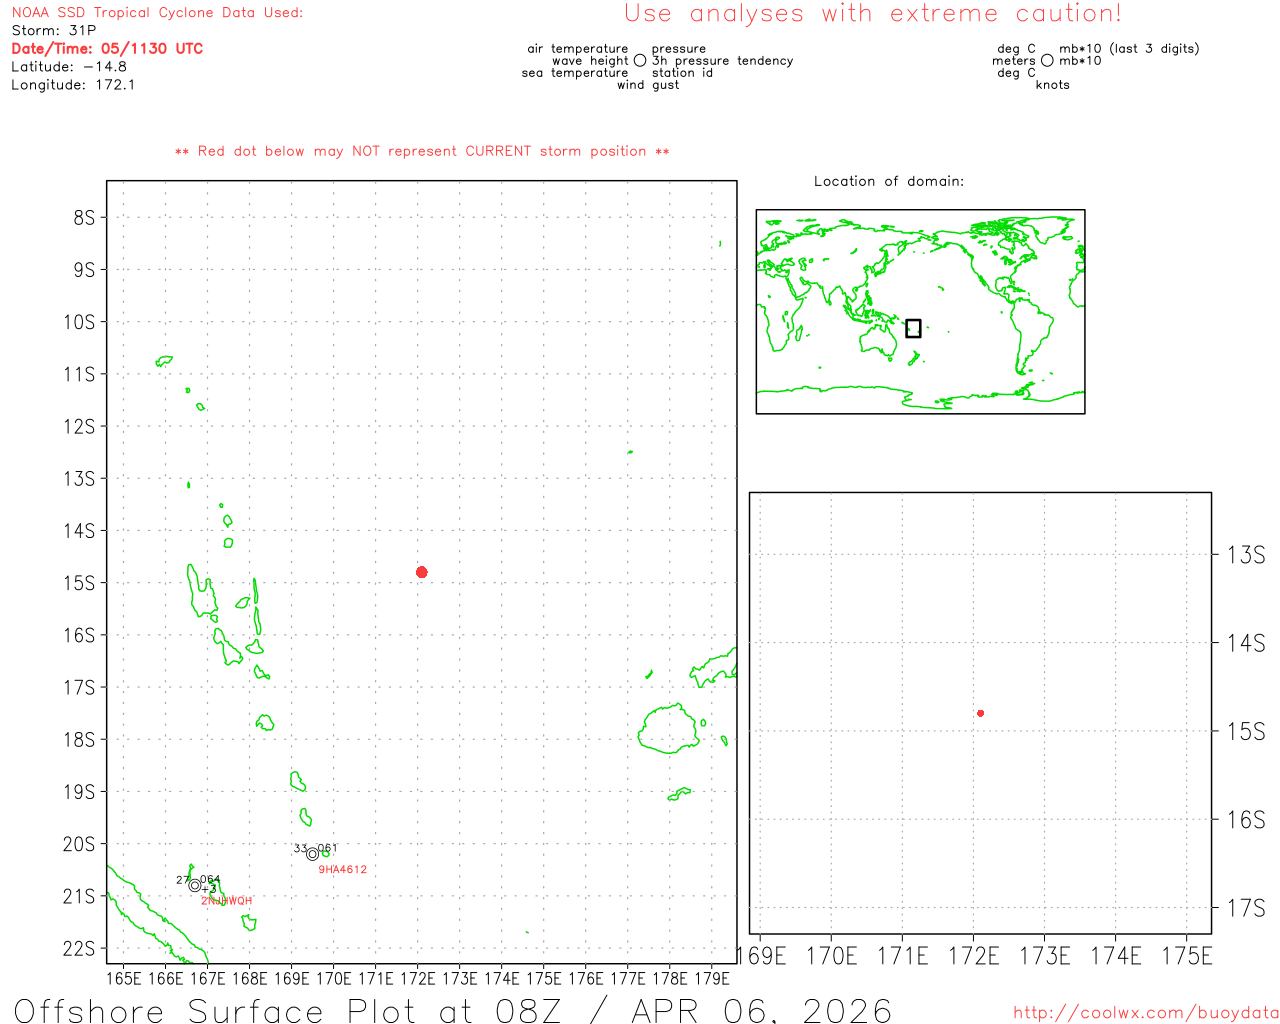Viewport: 1280px width, 1024px height.
Task: Click the legend circle beside 'meters'
Action: [x=1047, y=61]
